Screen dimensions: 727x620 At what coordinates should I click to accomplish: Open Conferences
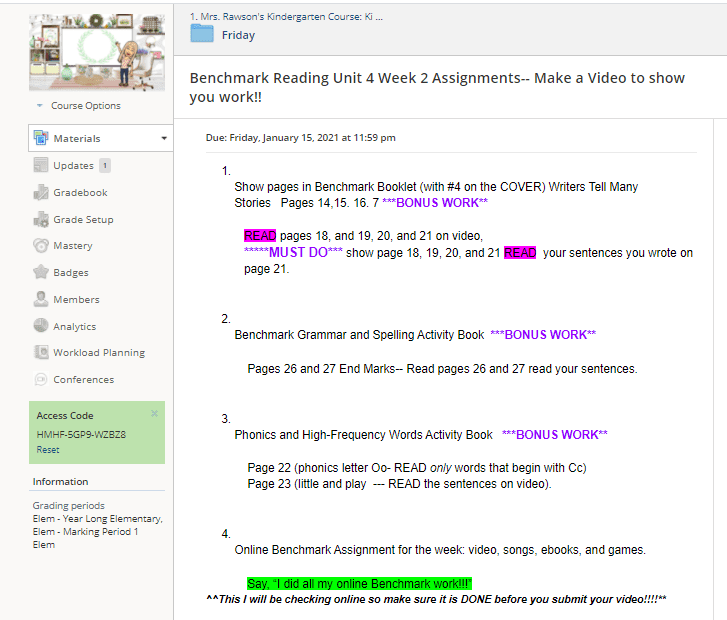point(83,379)
